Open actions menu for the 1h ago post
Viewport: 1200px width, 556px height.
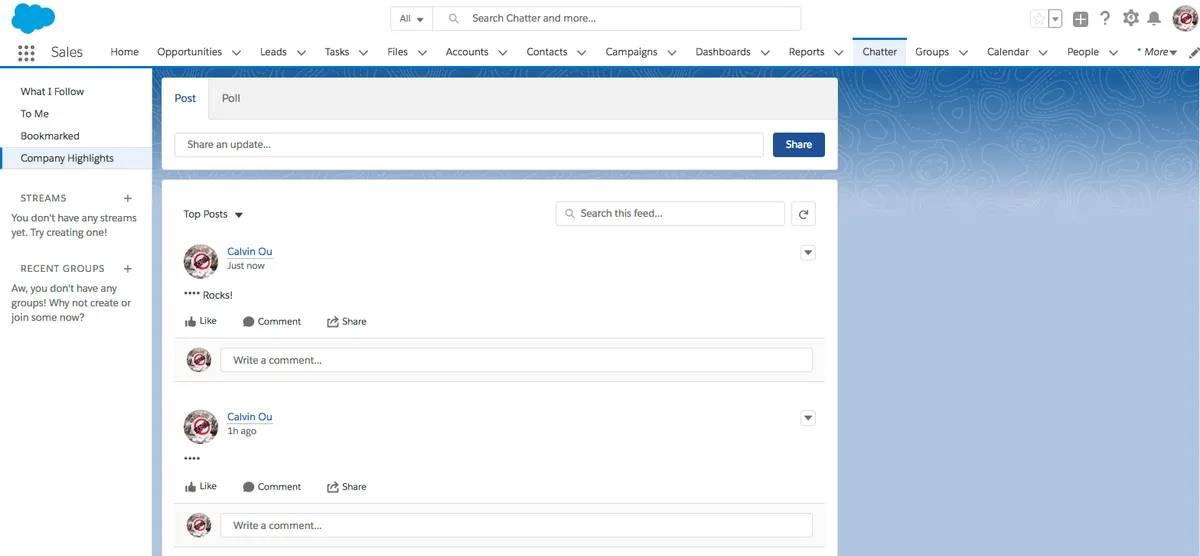coord(809,418)
